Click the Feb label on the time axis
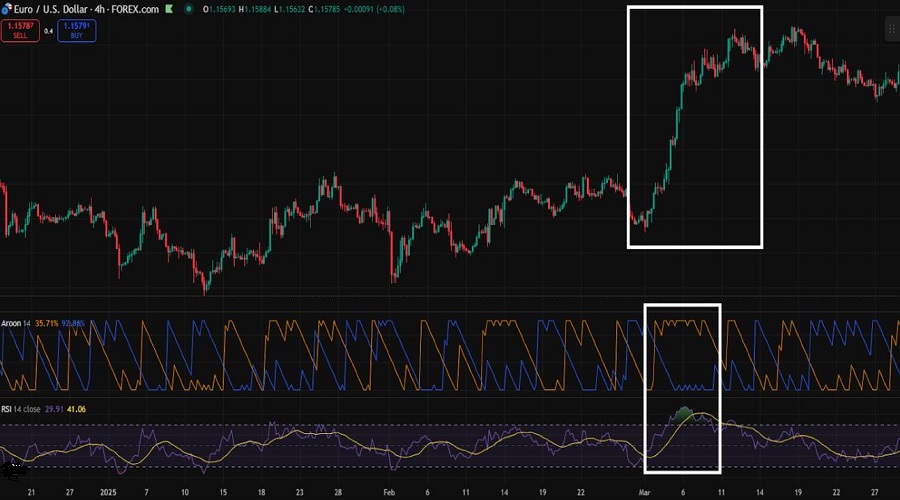900x500 pixels. (x=389, y=492)
